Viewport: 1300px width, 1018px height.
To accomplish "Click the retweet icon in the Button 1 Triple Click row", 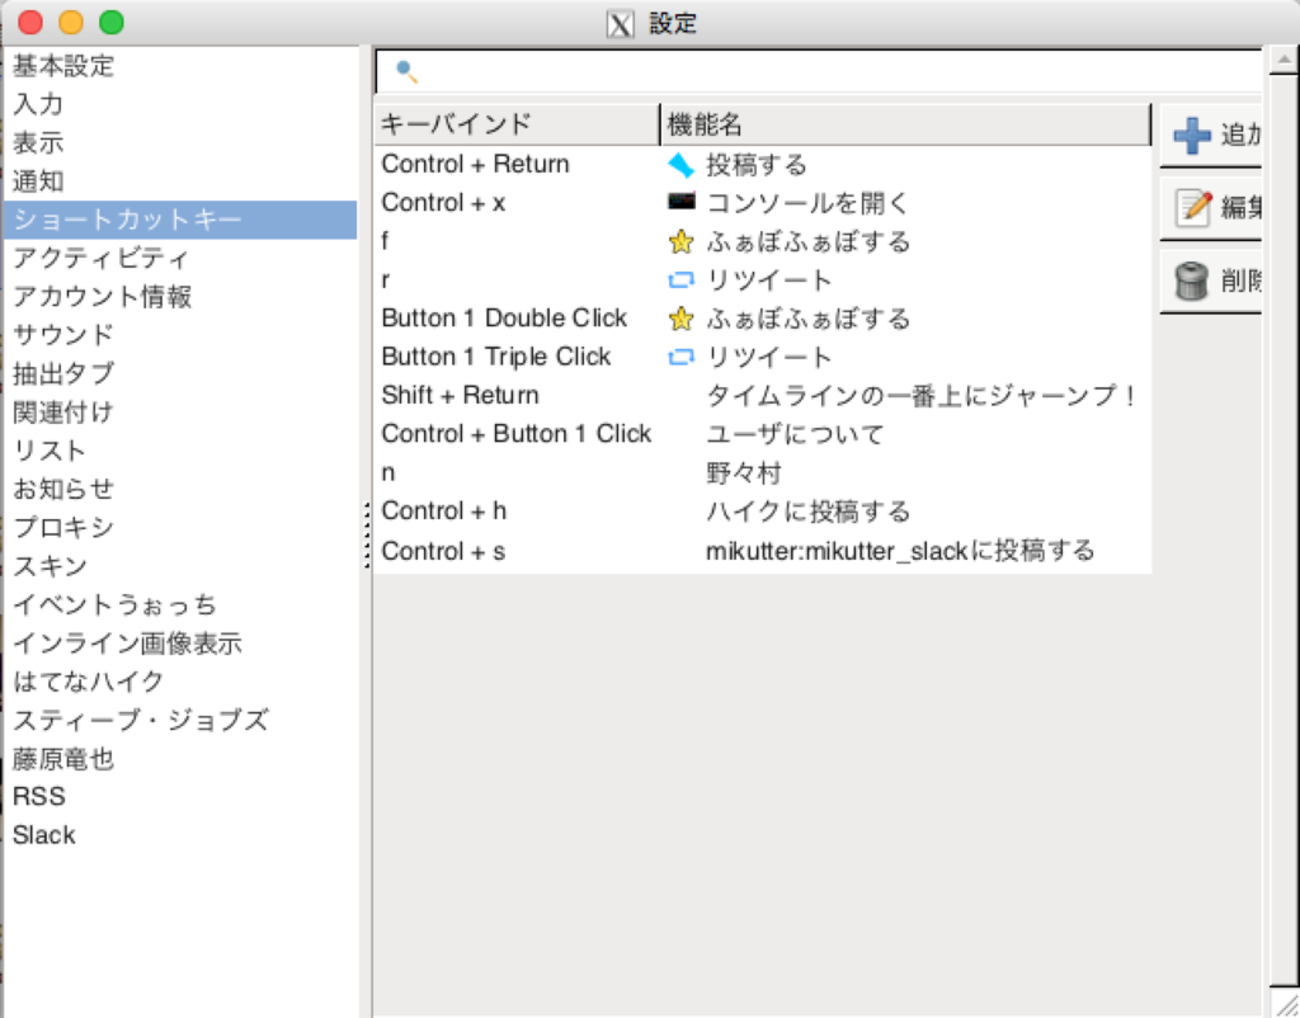I will tap(681, 357).
